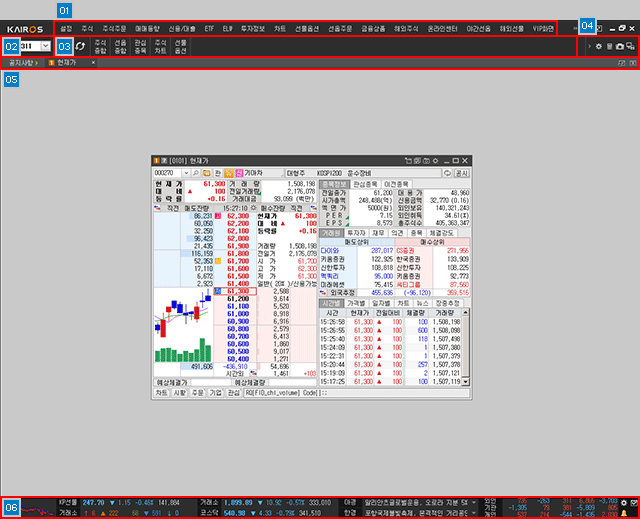Viewport: 640px width, 519px height.
Task: Click the pink 신 badge icon beside stock name
Action: [239, 173]
